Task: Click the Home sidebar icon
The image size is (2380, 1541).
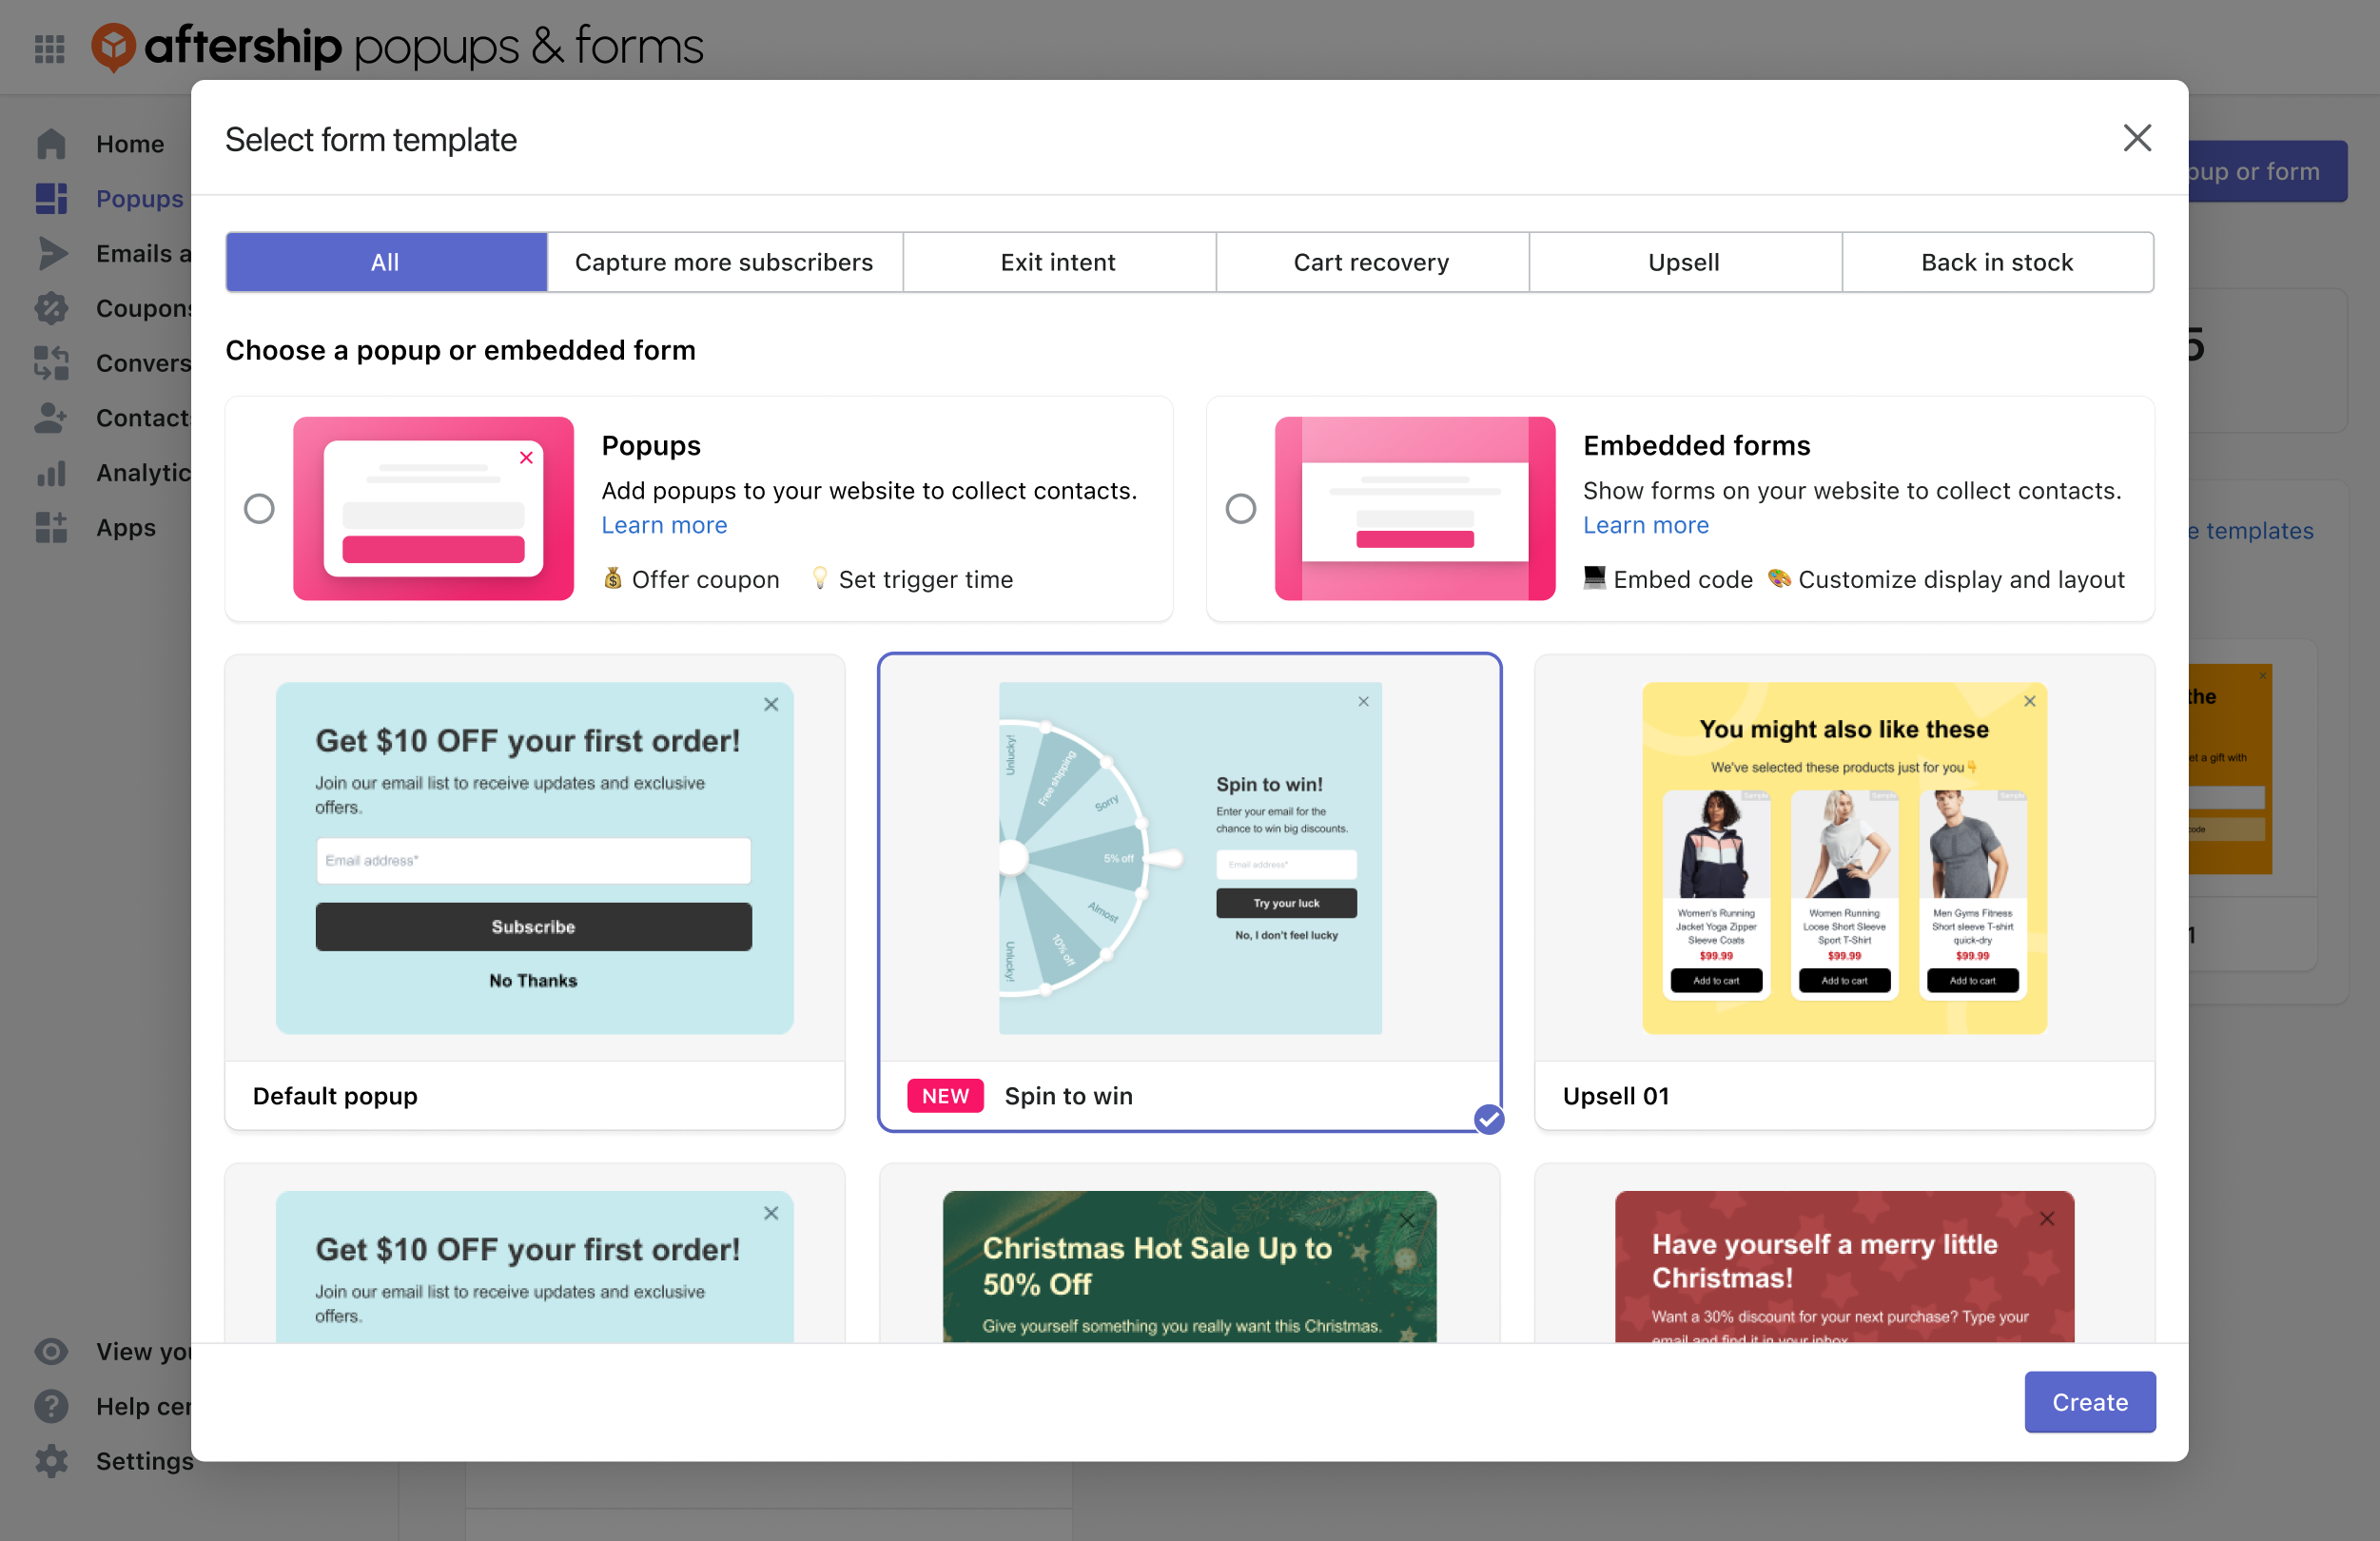Action: click(51, 144)
